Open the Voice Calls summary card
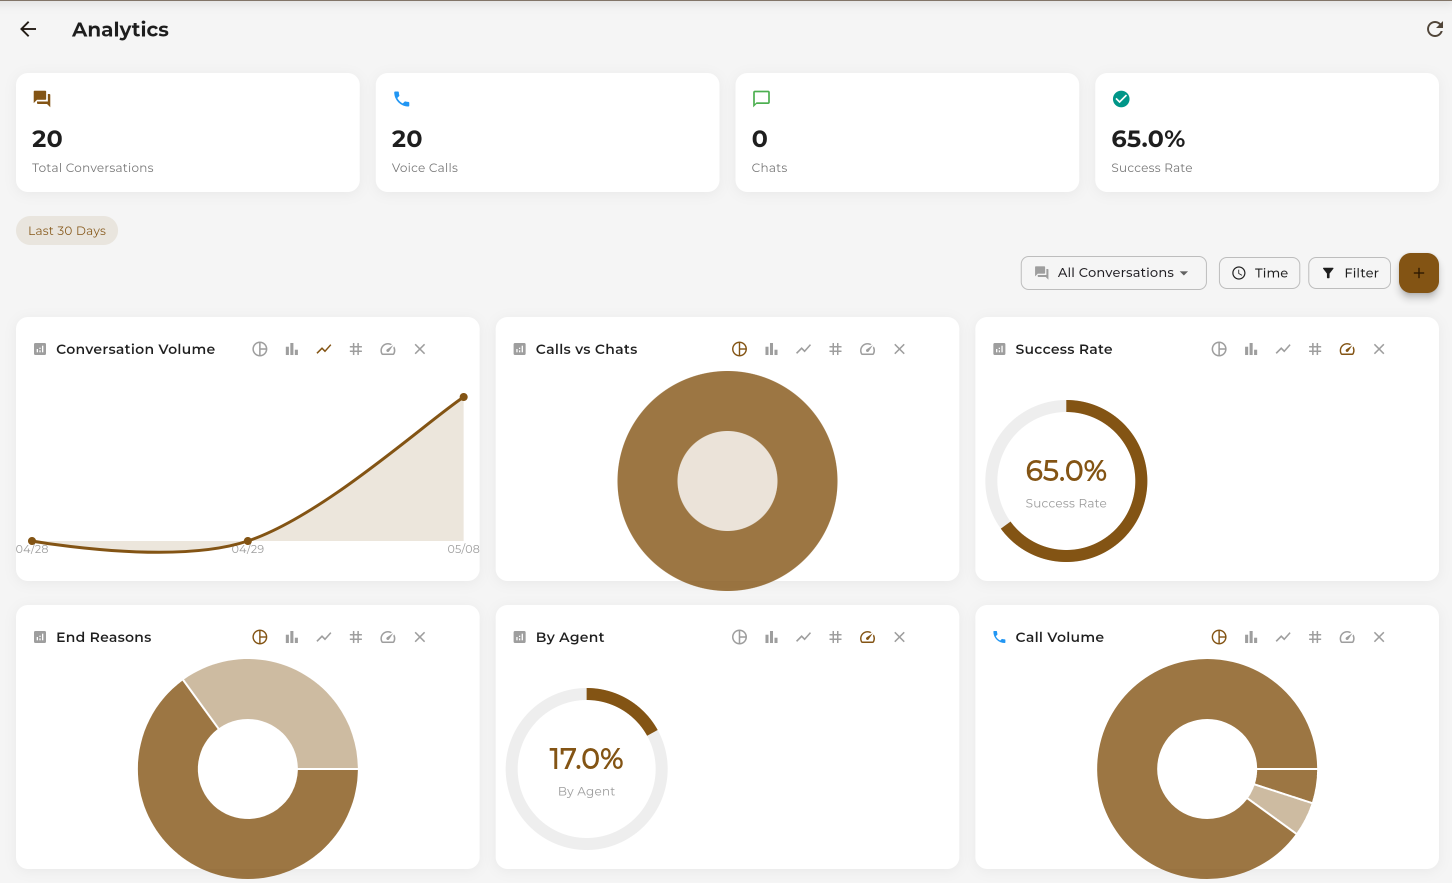The width and height of the screenshot is (1452, 883). point(548,132)
